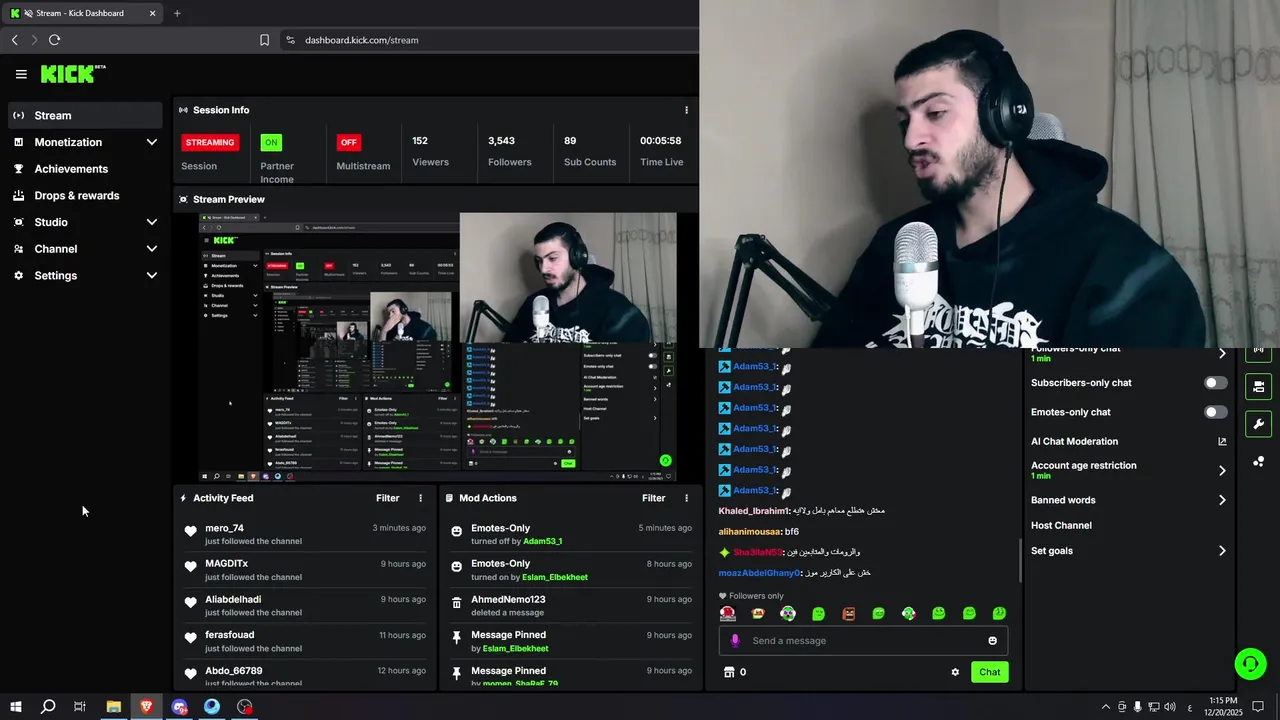Click the green Chat send button
The width and height of the screenshot is (1280, 720).
pyautogui.click(x=989, y=672)
